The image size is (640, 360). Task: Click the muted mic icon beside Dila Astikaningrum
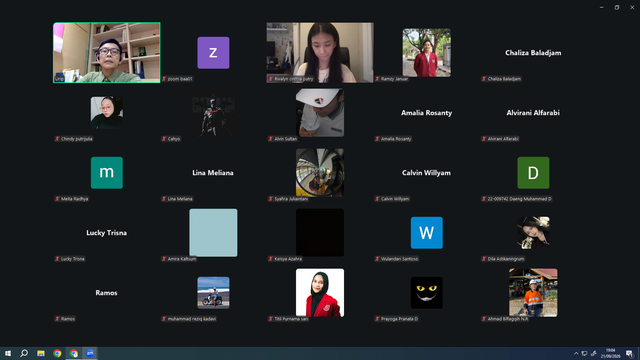tap(484, 259)
